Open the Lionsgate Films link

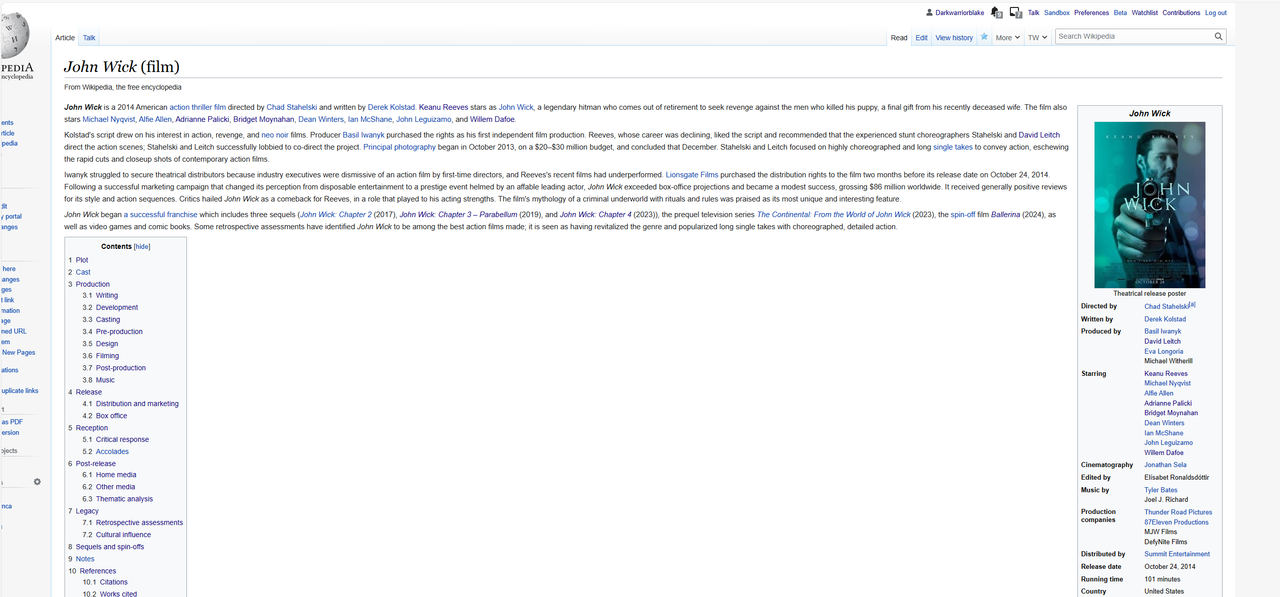(692, 175)
